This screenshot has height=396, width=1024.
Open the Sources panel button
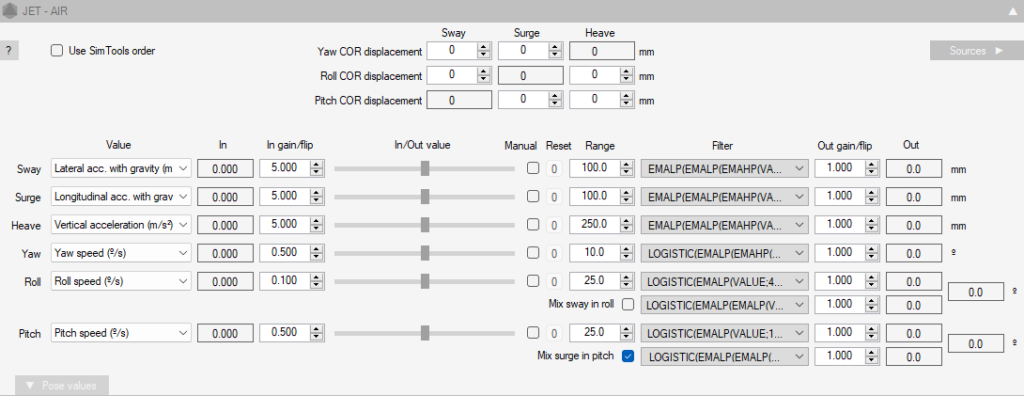976,50
